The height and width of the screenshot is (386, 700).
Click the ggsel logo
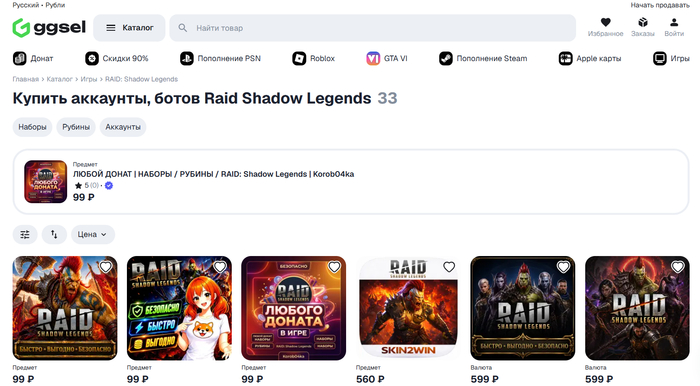point(49,28)
